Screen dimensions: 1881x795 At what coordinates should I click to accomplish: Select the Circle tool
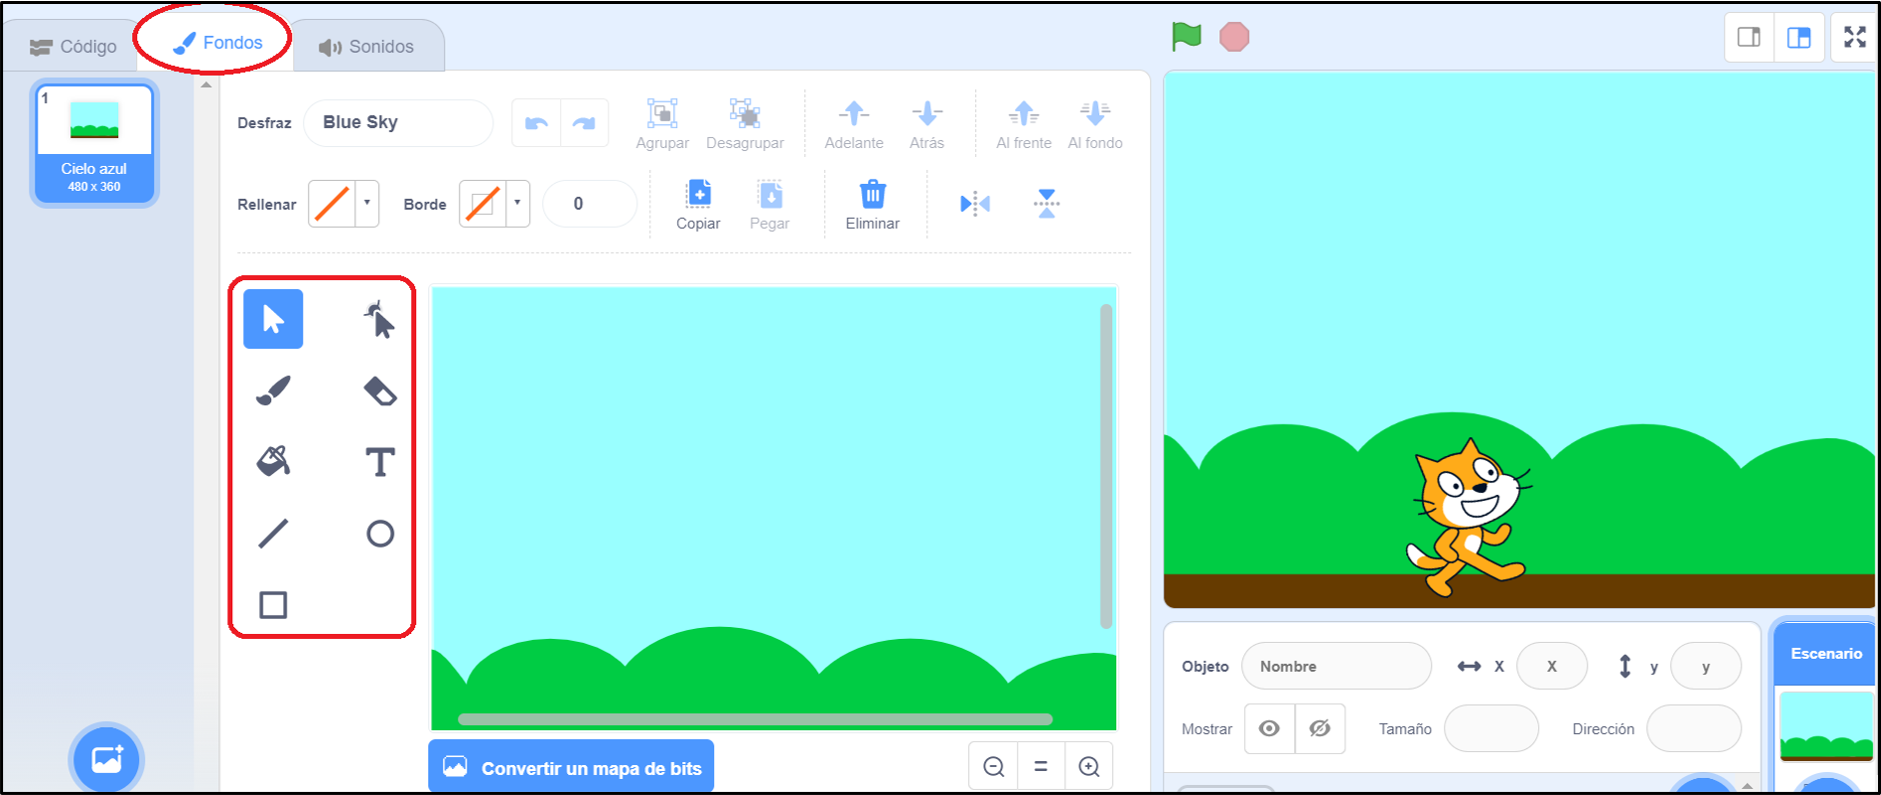379,533
